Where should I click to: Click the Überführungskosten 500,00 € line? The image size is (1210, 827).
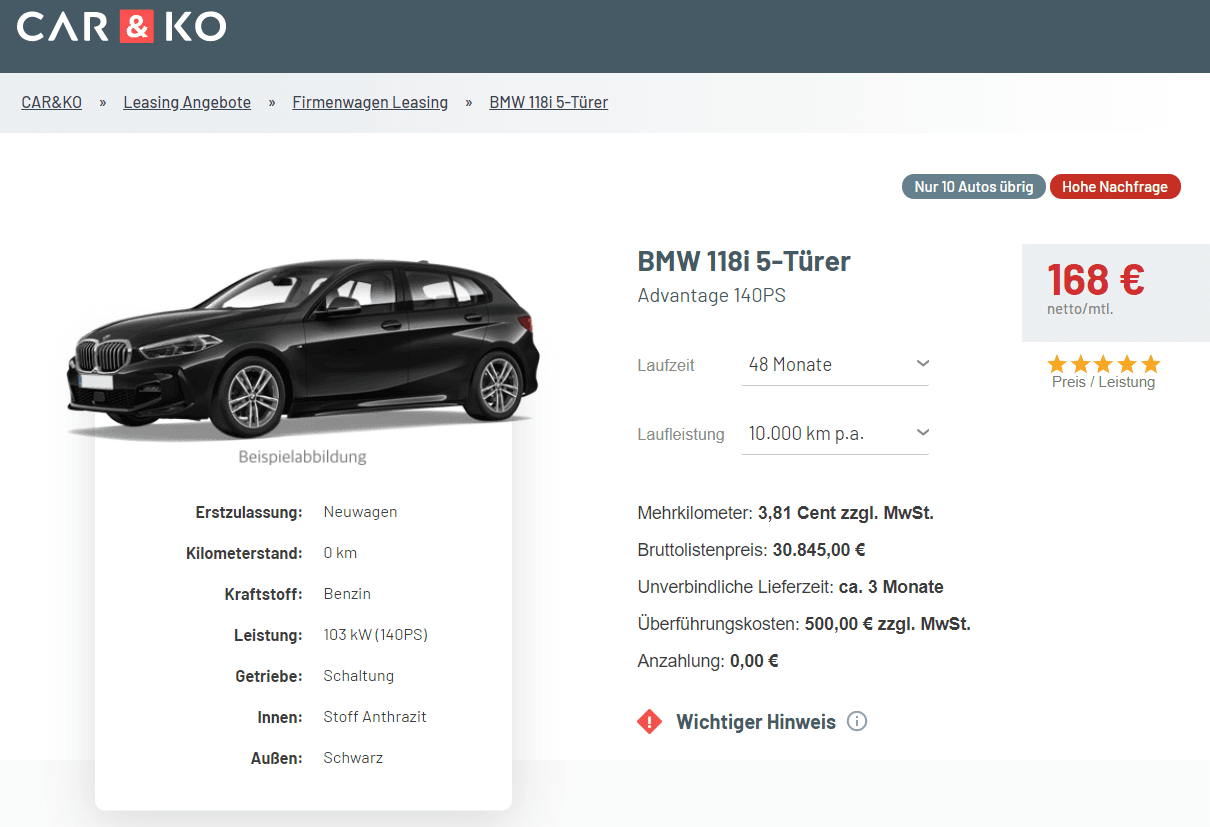pyautogui.click(x=804, y=624)
